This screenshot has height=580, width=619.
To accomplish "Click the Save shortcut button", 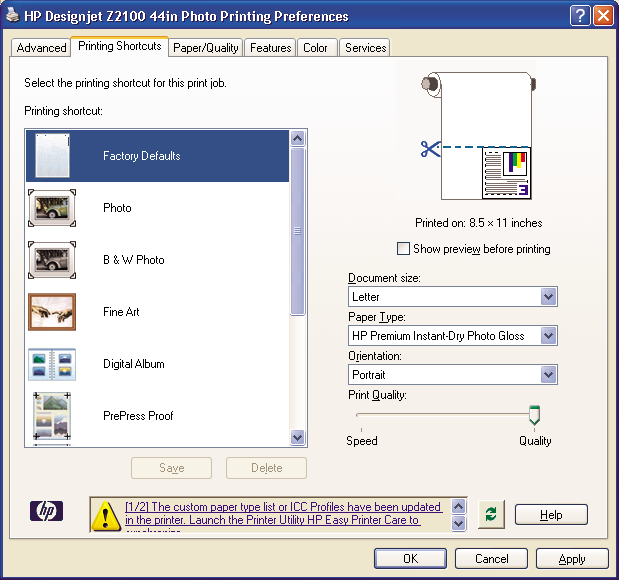I will [172, 468].
